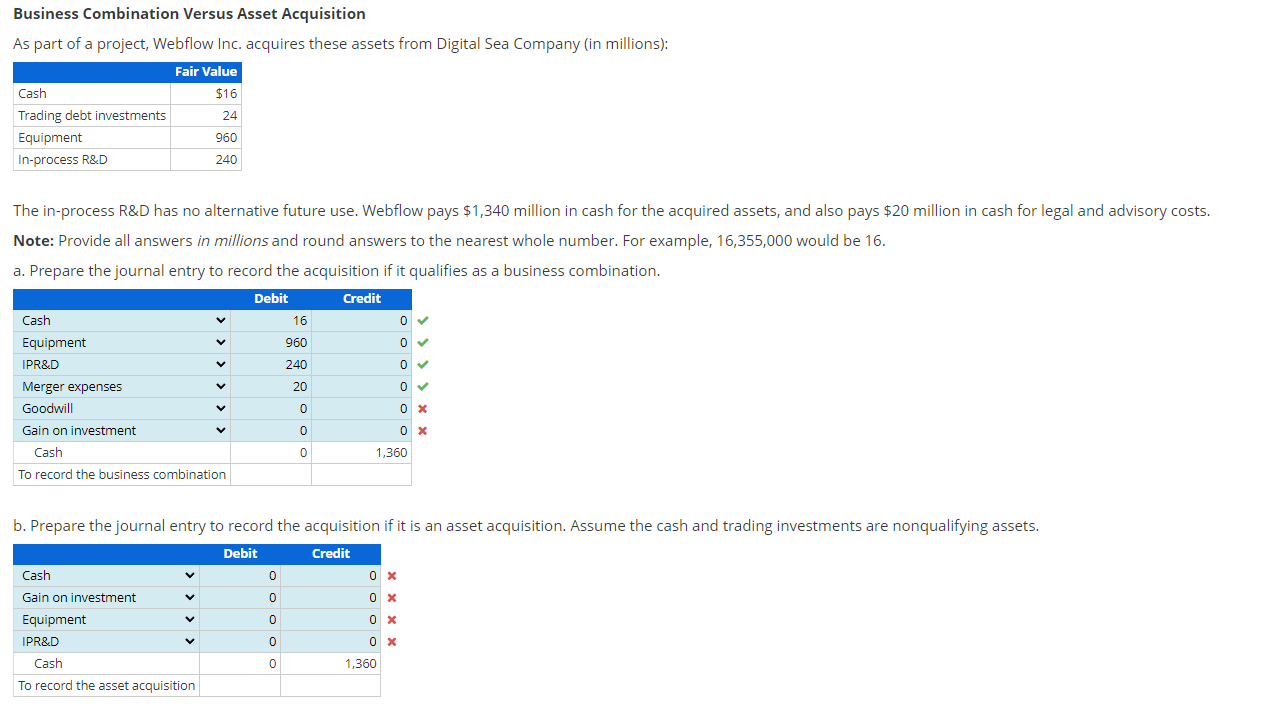1276x710 pixels.
Task: Open the IPR&D account dropdown in part b
Action: coord(107,642)
